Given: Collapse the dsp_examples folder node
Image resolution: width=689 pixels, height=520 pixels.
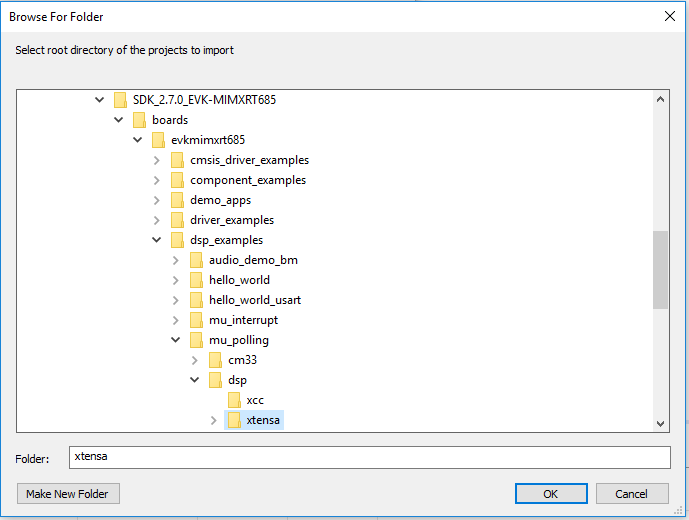Looking at the screenshot, I should click(156, 240).
